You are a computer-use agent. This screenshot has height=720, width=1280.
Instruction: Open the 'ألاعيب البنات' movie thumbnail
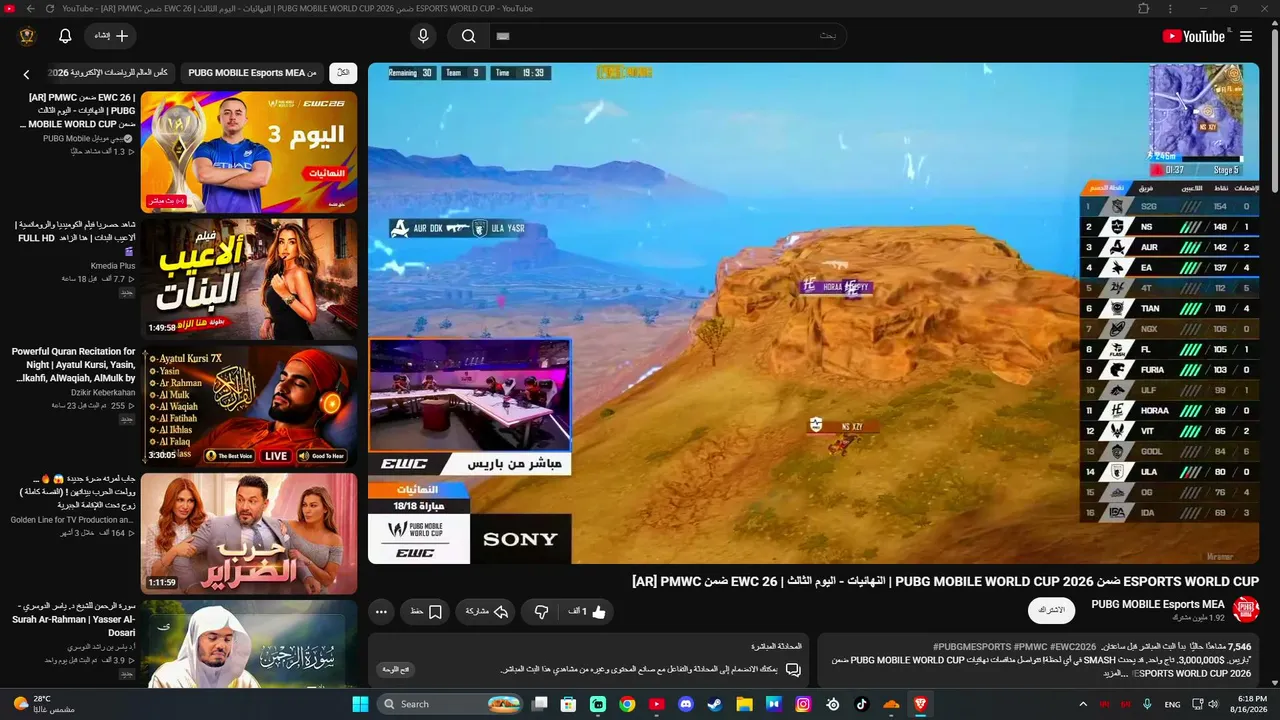pyautogui.click(x=249, y=279)
